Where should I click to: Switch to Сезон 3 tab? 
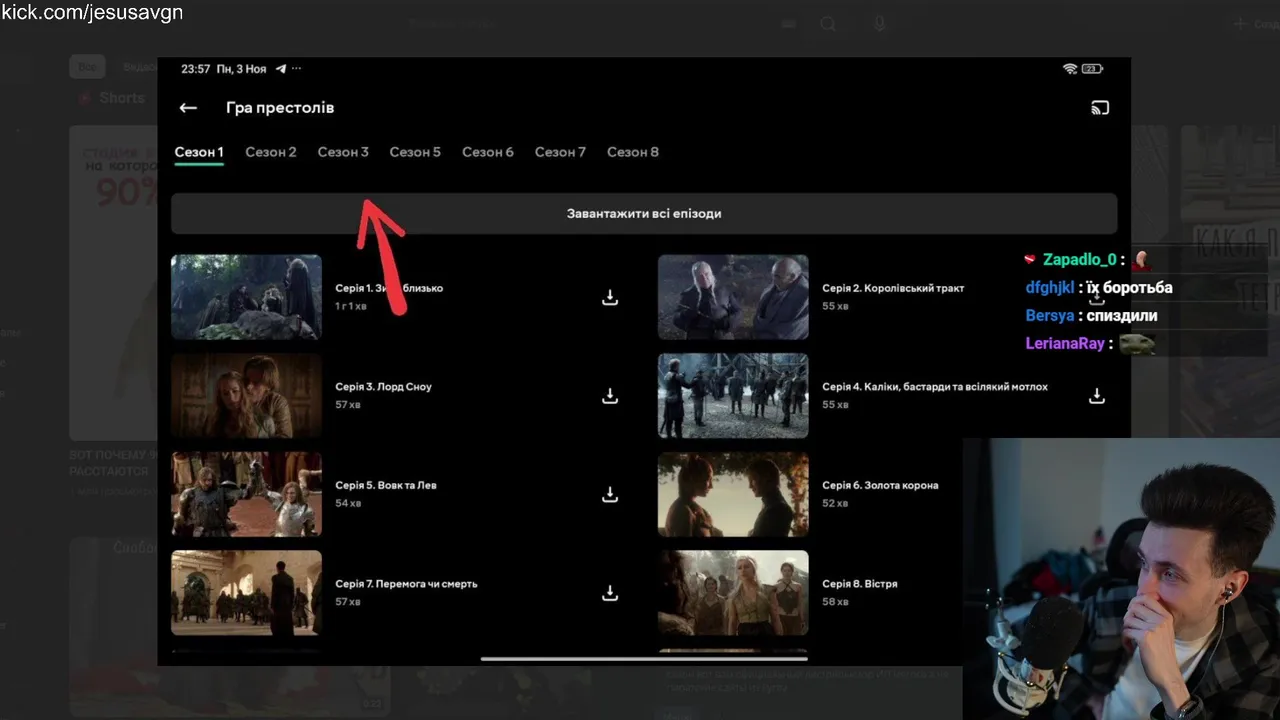click(x=343, y=152)
